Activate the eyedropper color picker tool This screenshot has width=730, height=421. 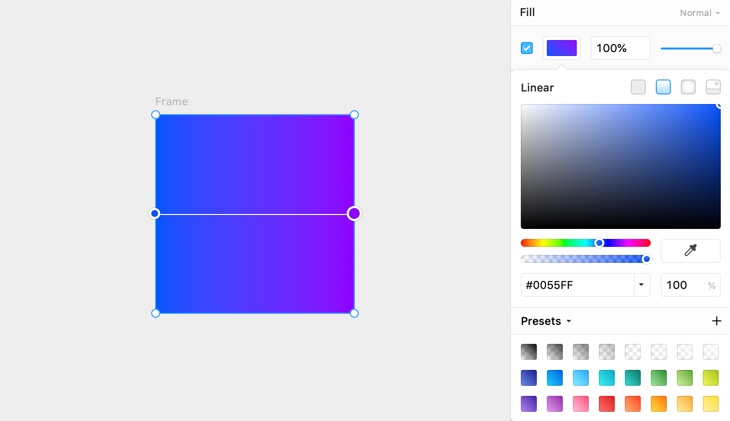(690, 251)
